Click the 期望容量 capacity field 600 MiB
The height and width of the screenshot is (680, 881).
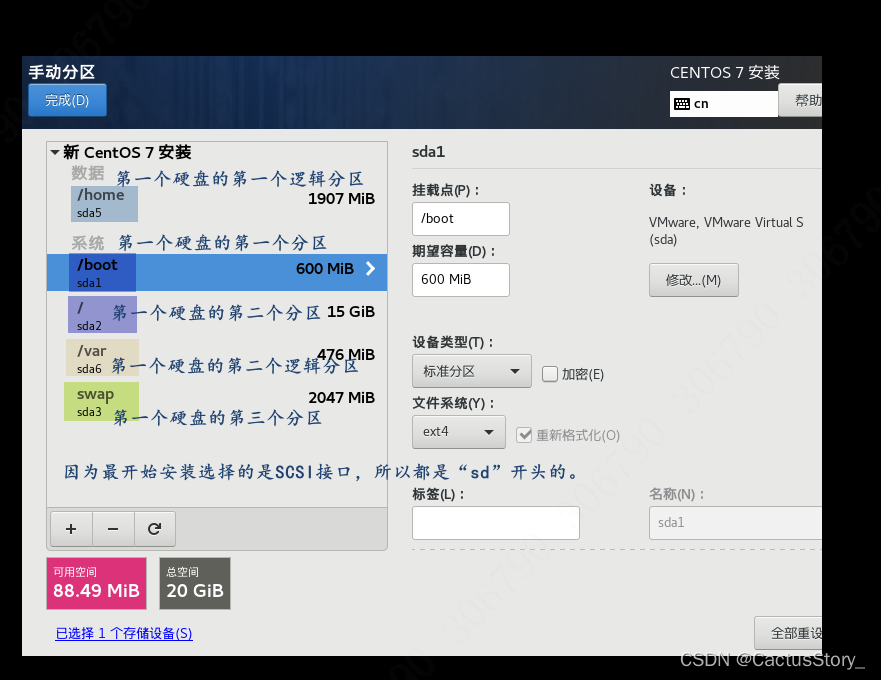coord(461,279)
